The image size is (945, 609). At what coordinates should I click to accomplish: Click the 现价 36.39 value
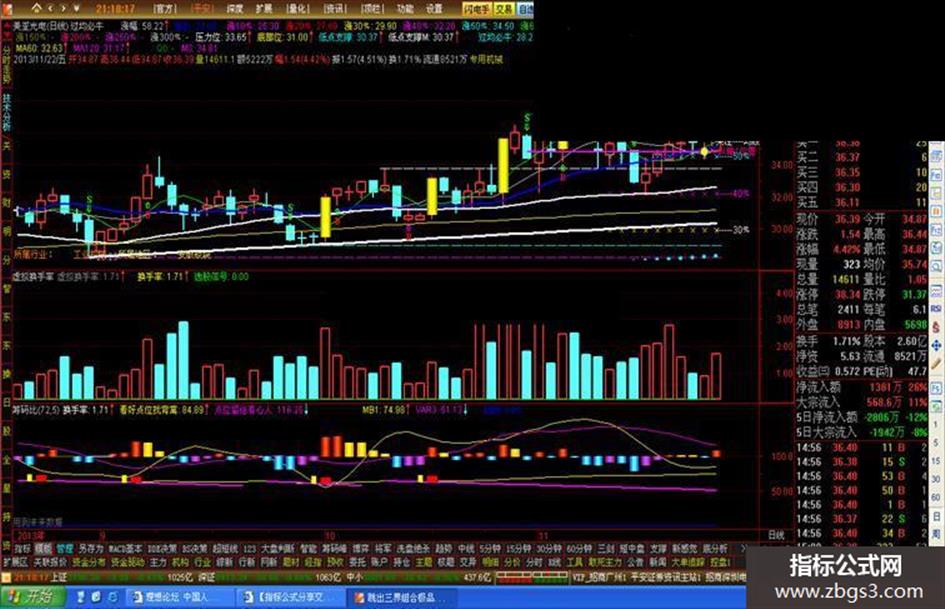click(847, 219)
